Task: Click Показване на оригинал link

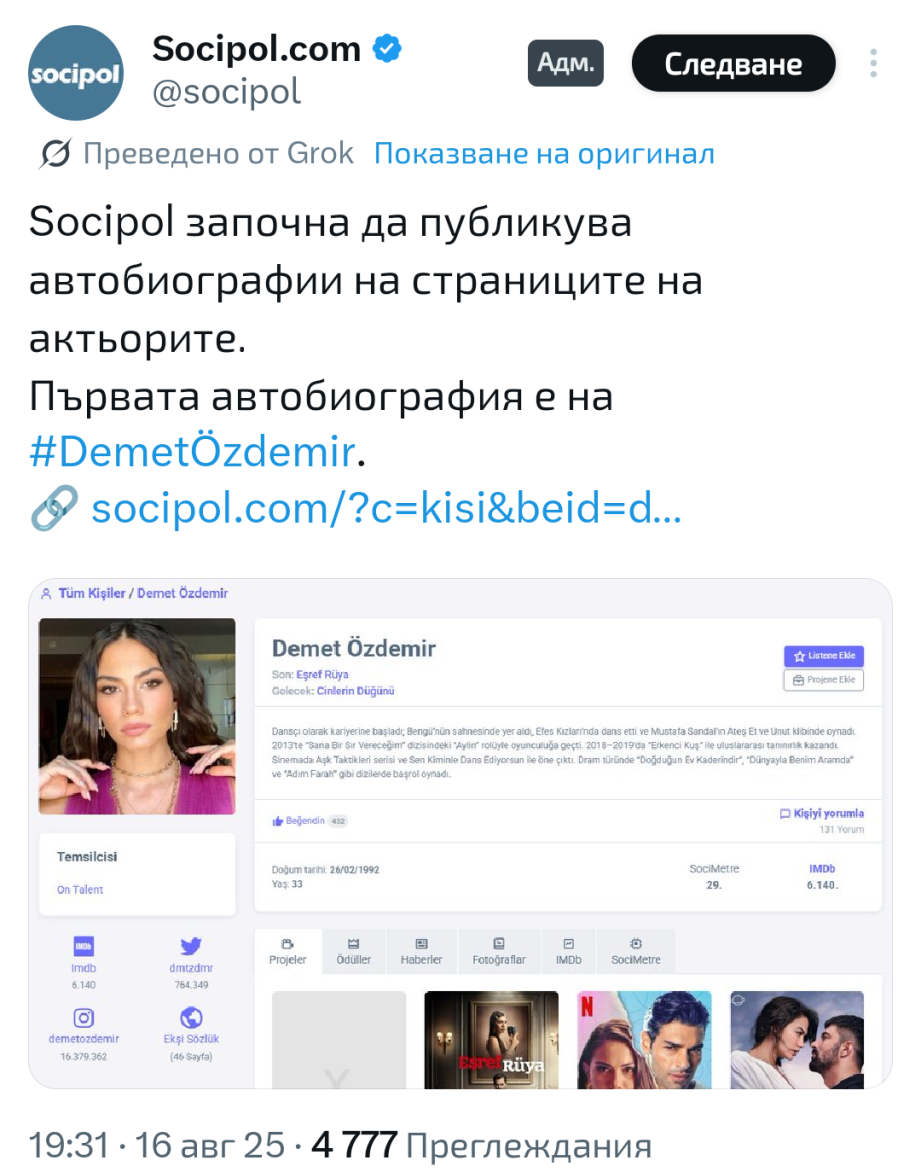Action: click(x=544, y=153)
